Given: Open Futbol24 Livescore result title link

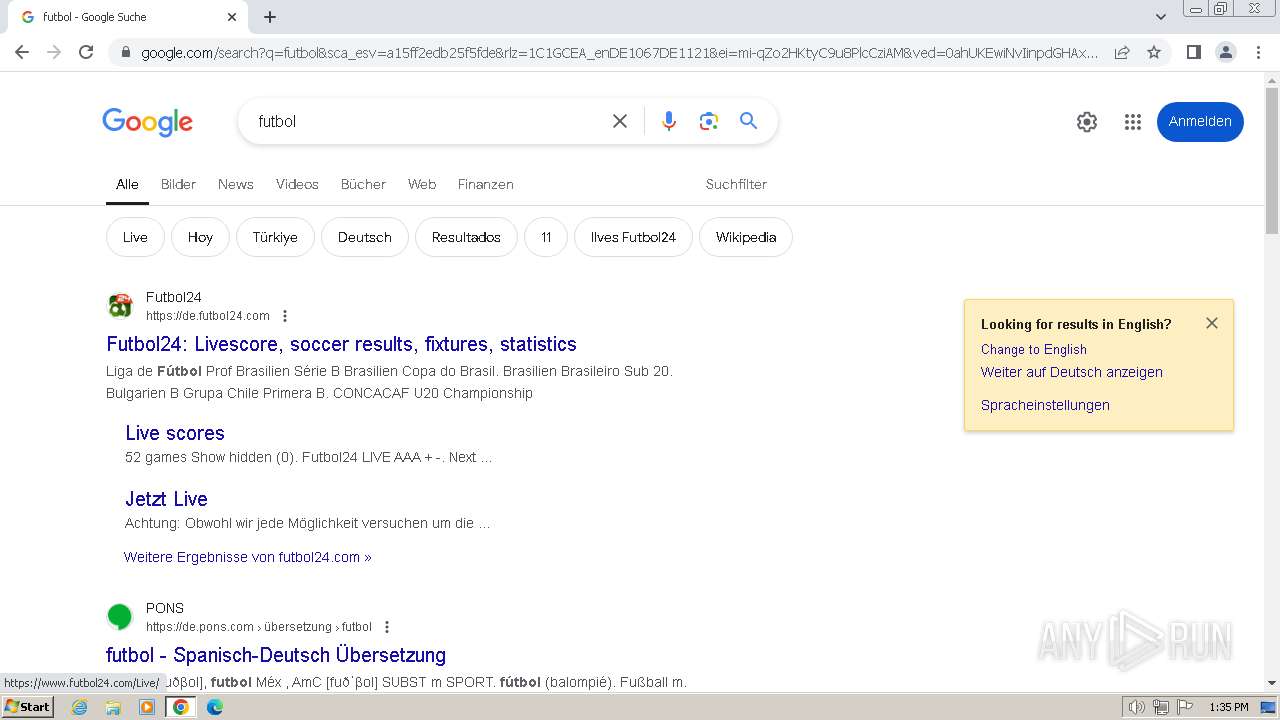Looking at the screenshot, I should point(341,344).
